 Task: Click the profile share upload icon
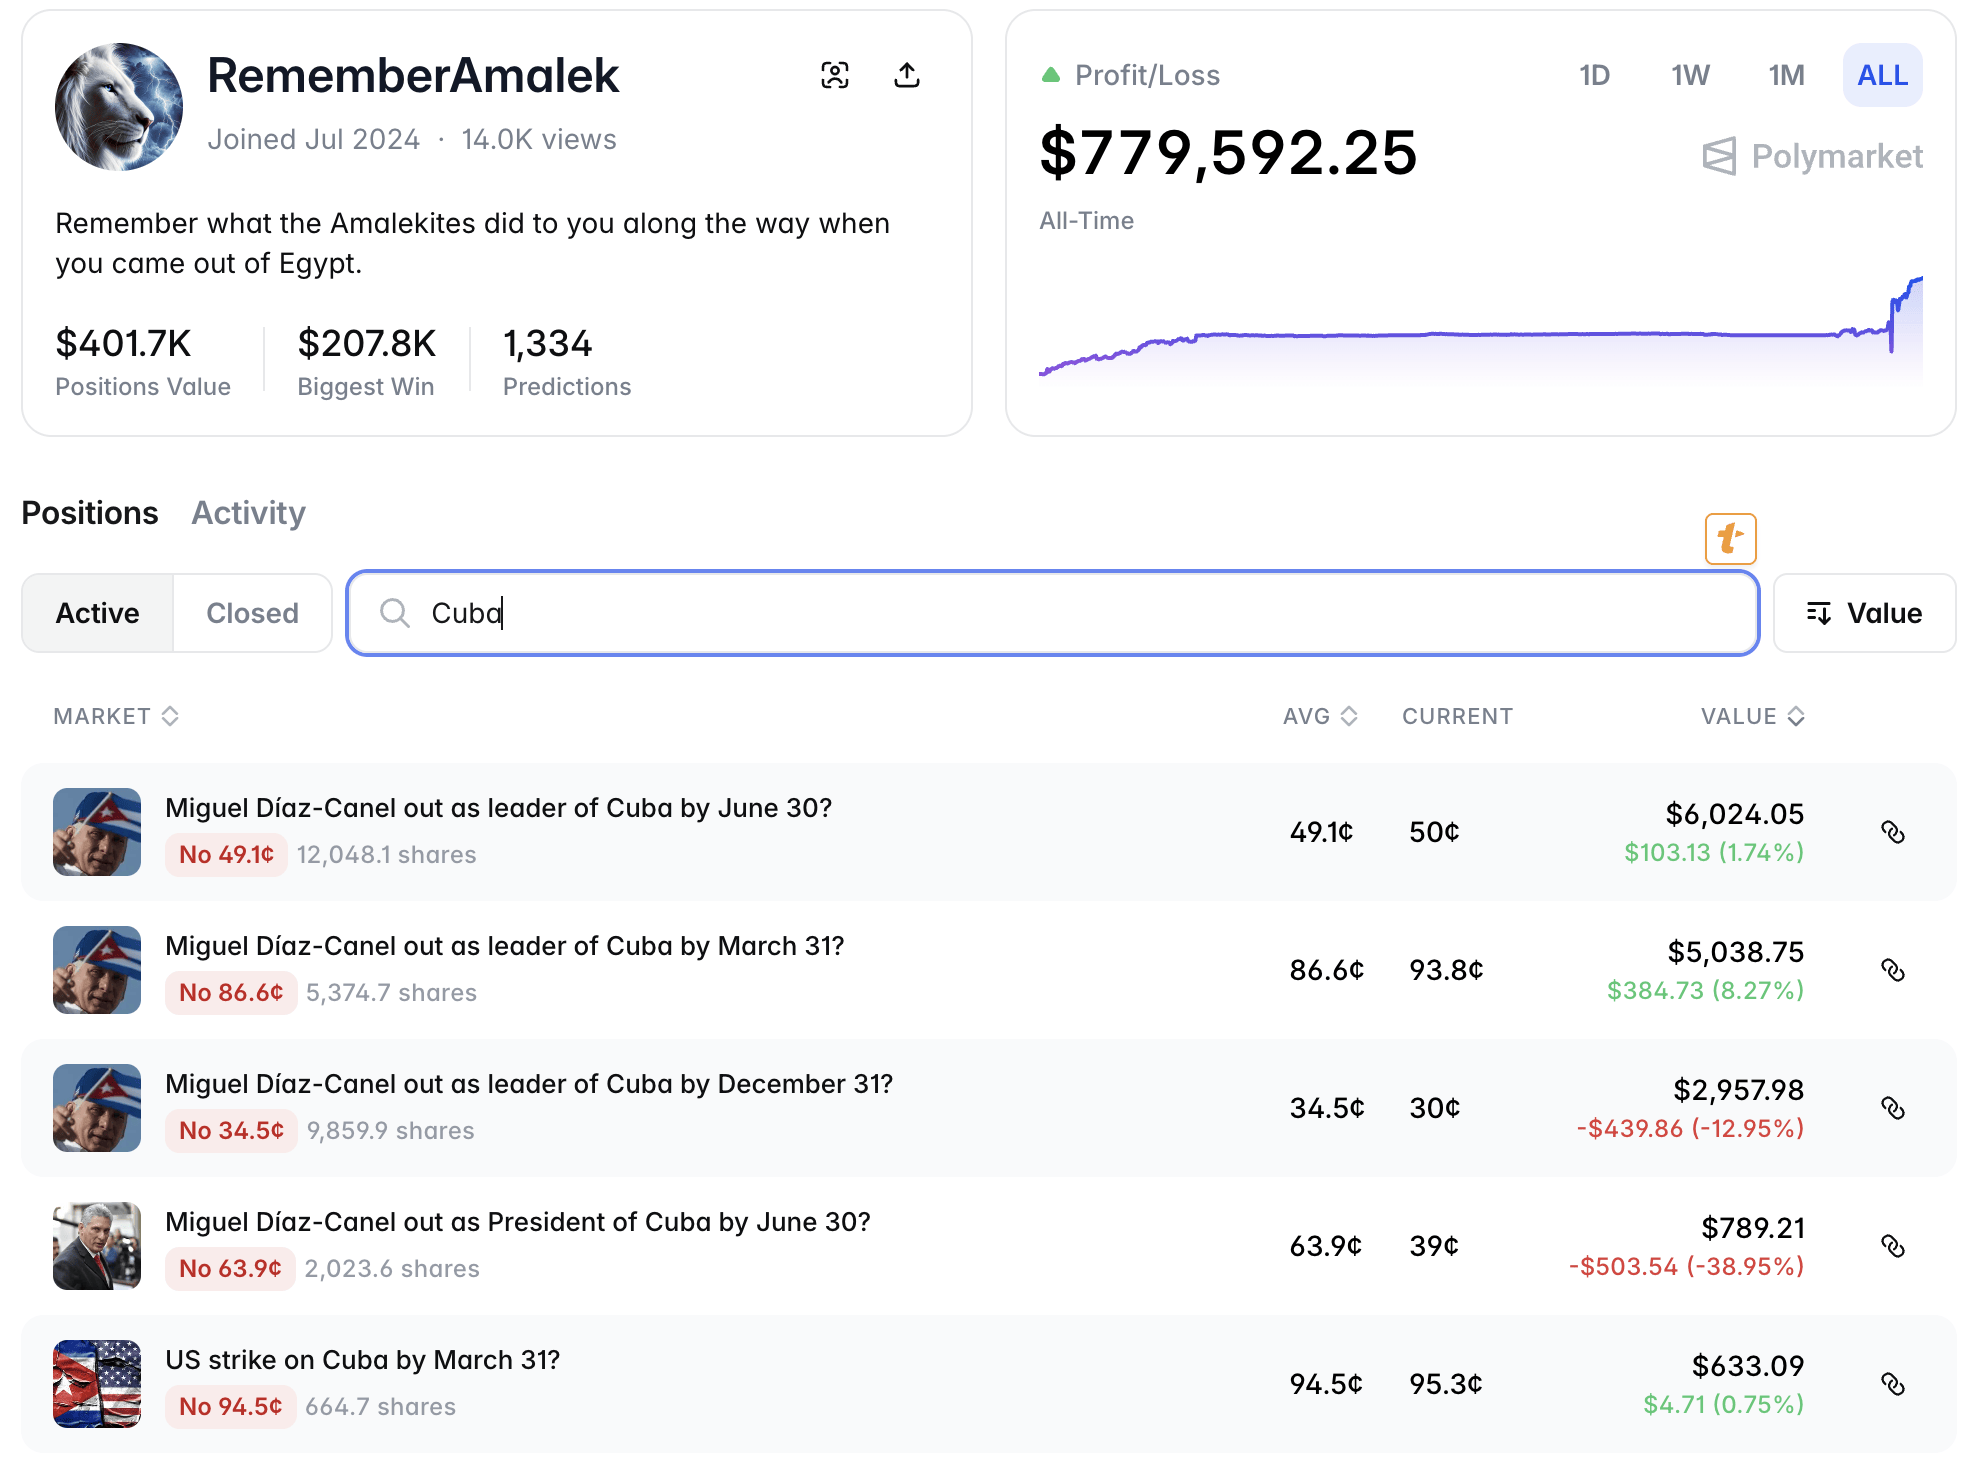coord(907,75)
